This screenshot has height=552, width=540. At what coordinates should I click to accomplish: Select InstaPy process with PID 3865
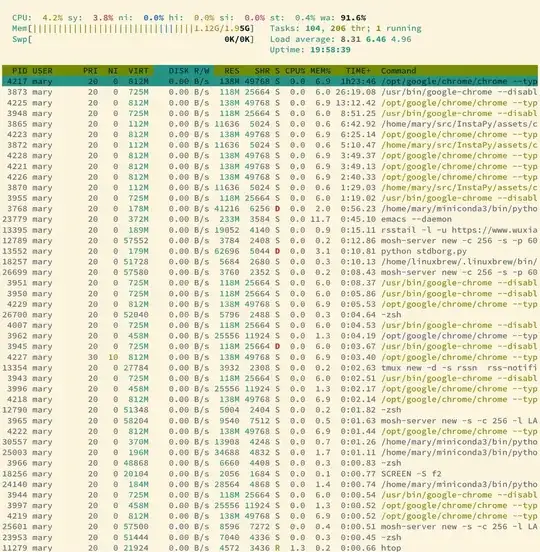tap(270, 124)
